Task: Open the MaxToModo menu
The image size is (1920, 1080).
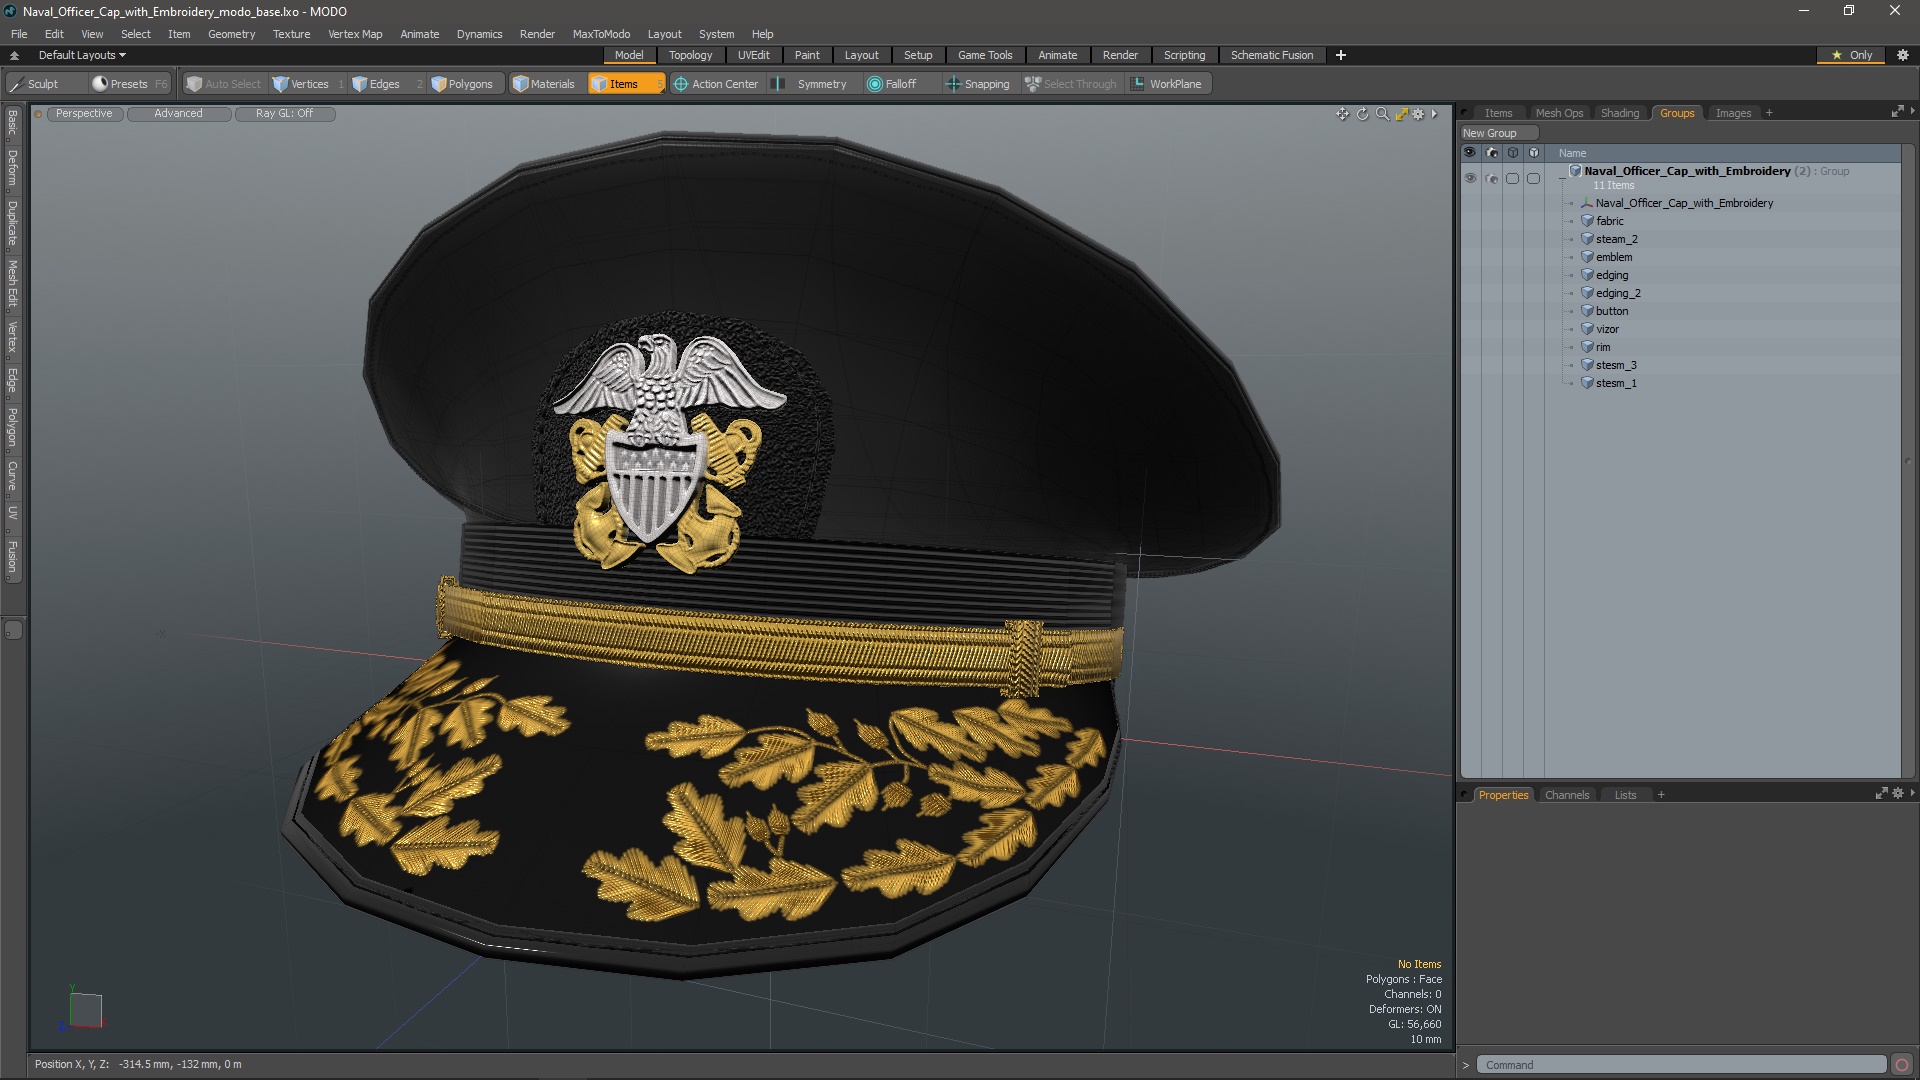Action: point(601,34)
